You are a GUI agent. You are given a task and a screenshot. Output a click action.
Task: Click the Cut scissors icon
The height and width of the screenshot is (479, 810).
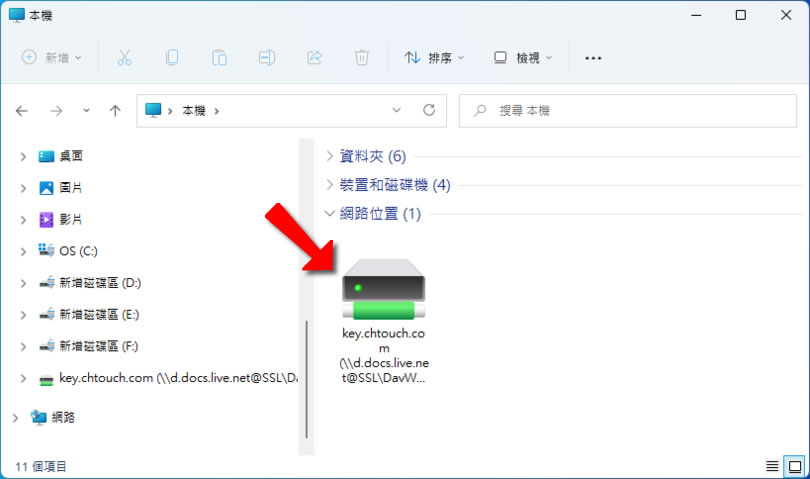124,57
